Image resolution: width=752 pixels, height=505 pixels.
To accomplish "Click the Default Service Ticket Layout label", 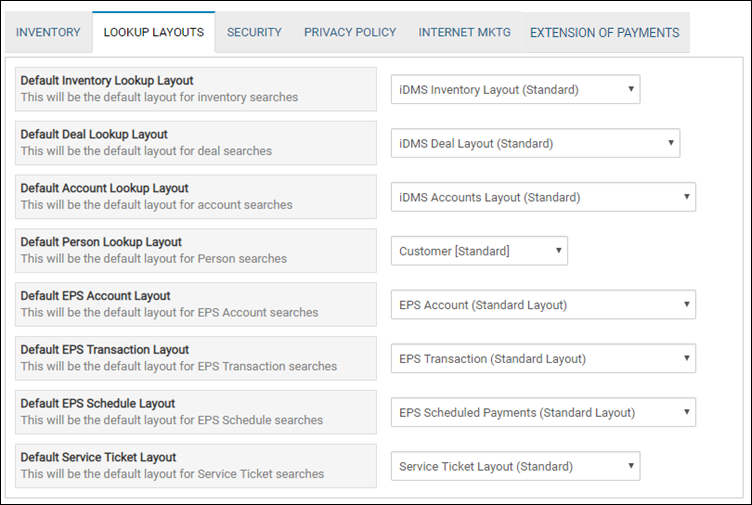I will tap(98, 457).
